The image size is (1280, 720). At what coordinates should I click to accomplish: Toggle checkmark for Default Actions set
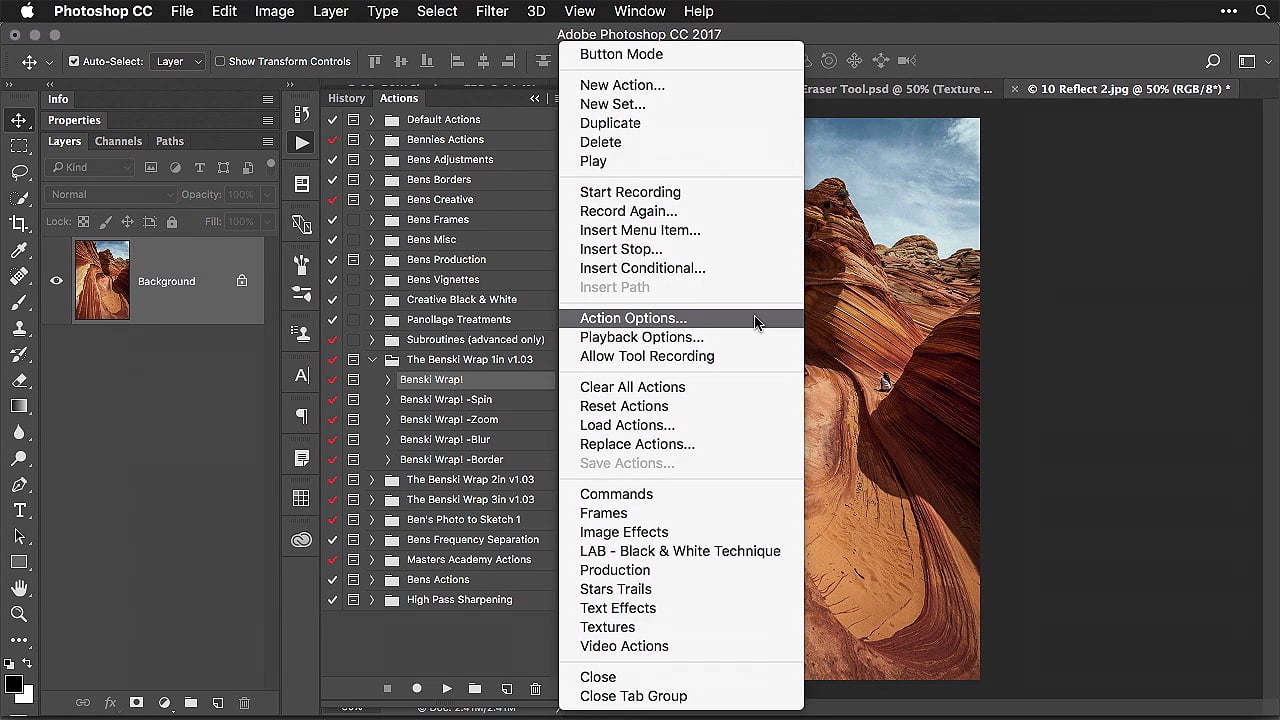click(x=333, y=120)
